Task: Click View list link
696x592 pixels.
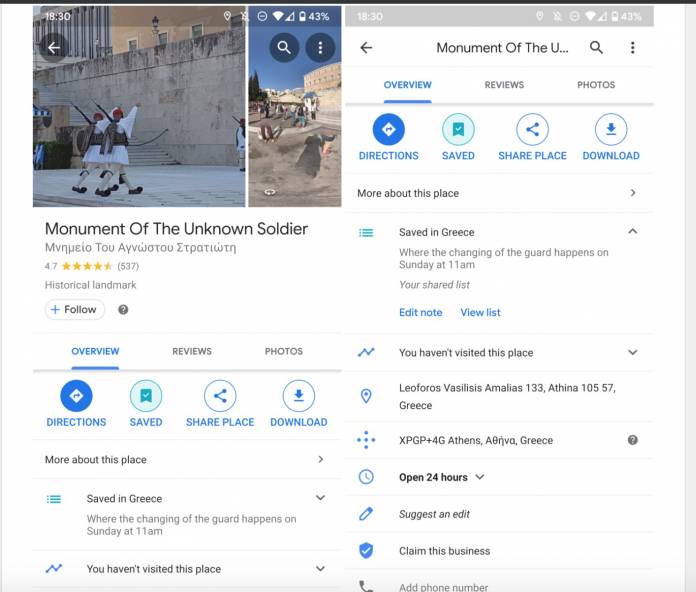Action: [480, 312]
